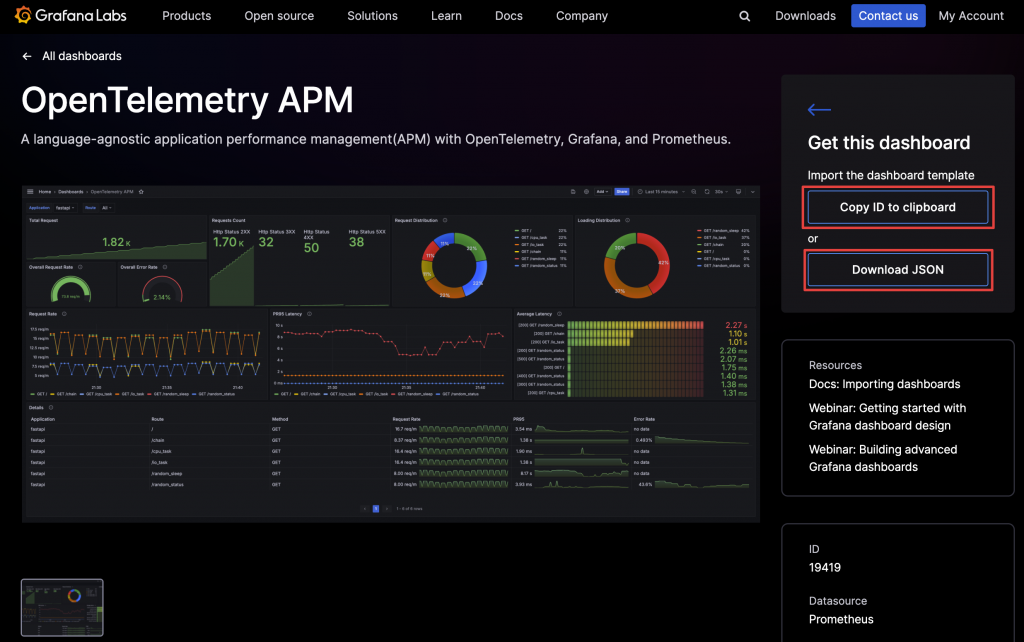
Task: Click the Import the dashboard template text
Action: [x=891, y=175]
